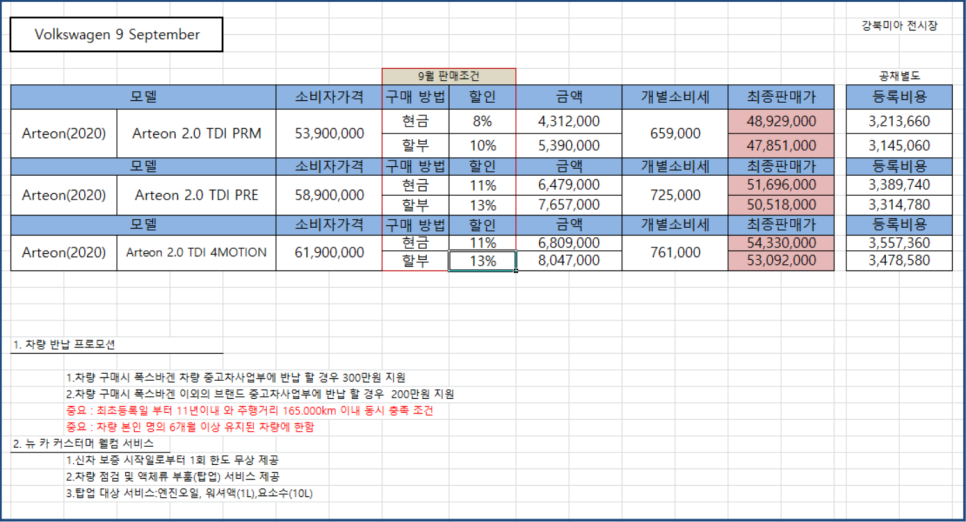Select the registration fee cell 3,557,360
This screenshot has height=522, width=966.
[899, 243]
